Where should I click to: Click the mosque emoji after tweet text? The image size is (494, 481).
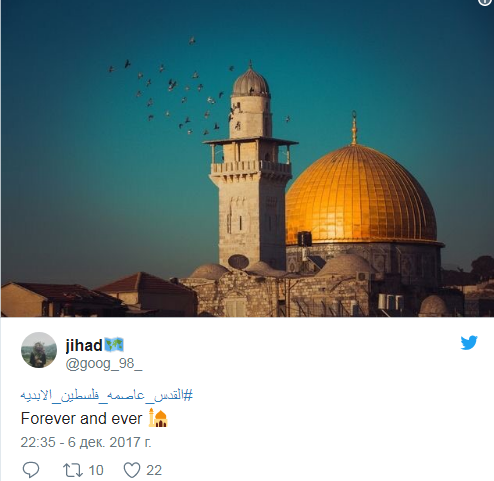click(x=158, y=418)
